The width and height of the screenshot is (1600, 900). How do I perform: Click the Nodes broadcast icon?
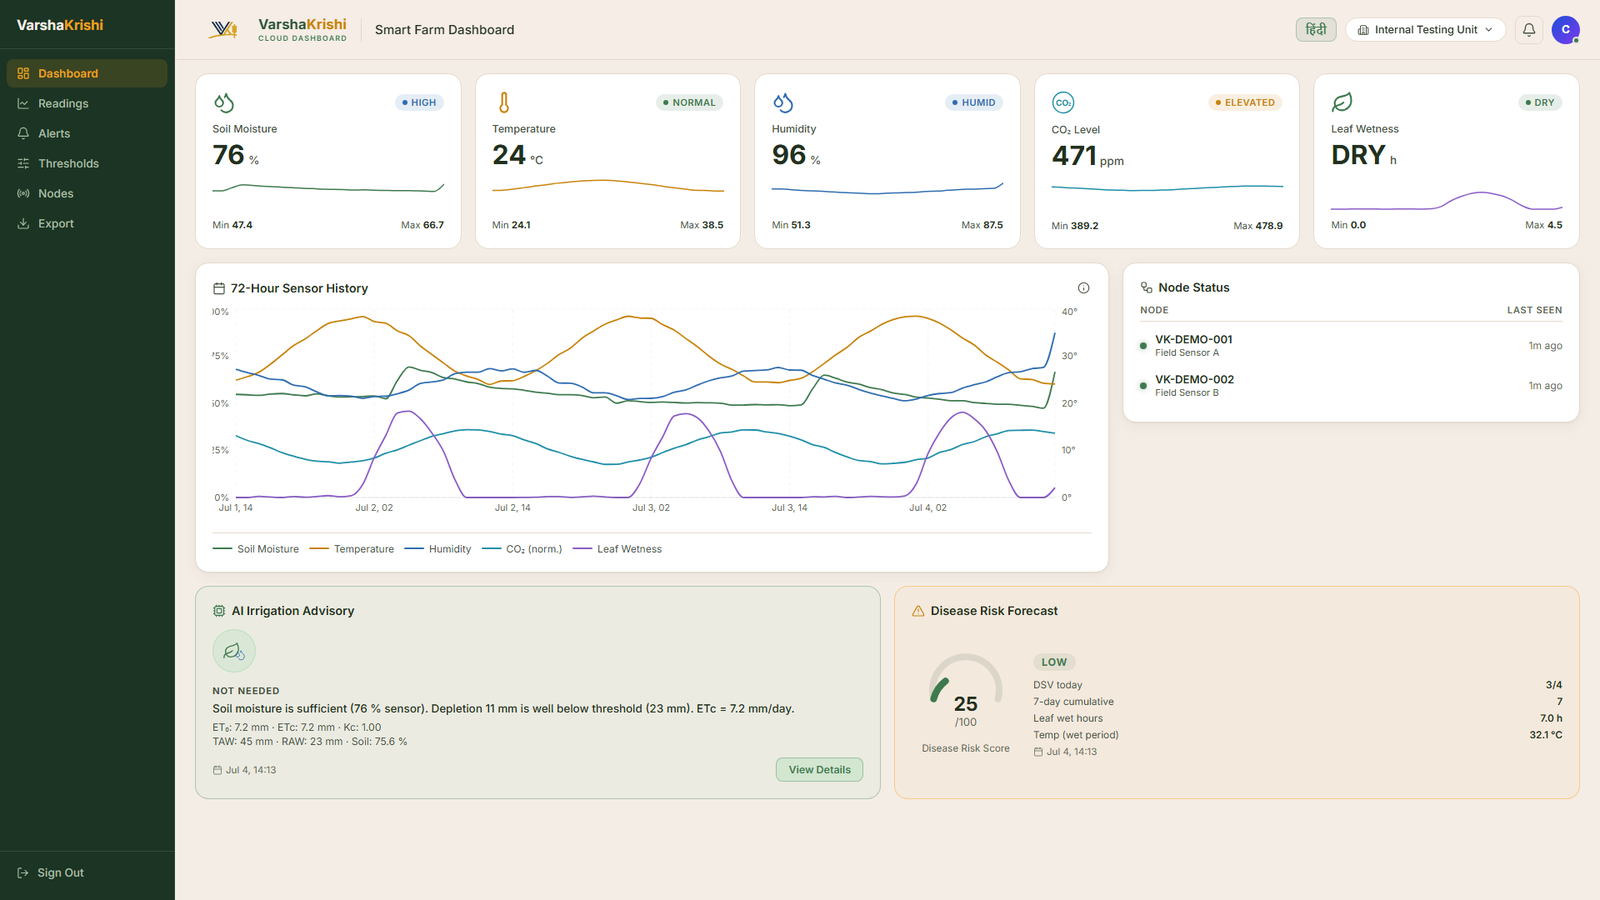click(x=23, y=193)
